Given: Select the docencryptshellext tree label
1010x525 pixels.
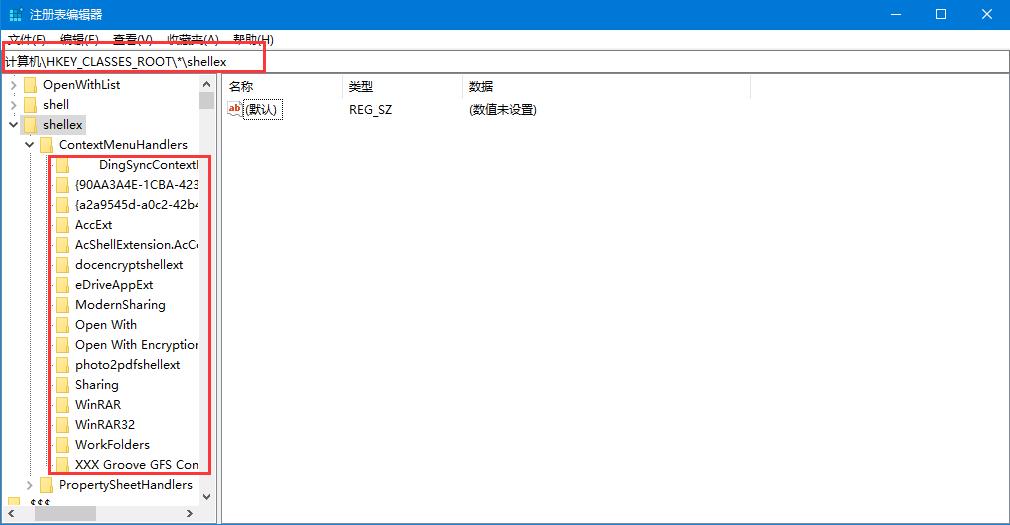Looking at the screenshot, I should (129, 265).
